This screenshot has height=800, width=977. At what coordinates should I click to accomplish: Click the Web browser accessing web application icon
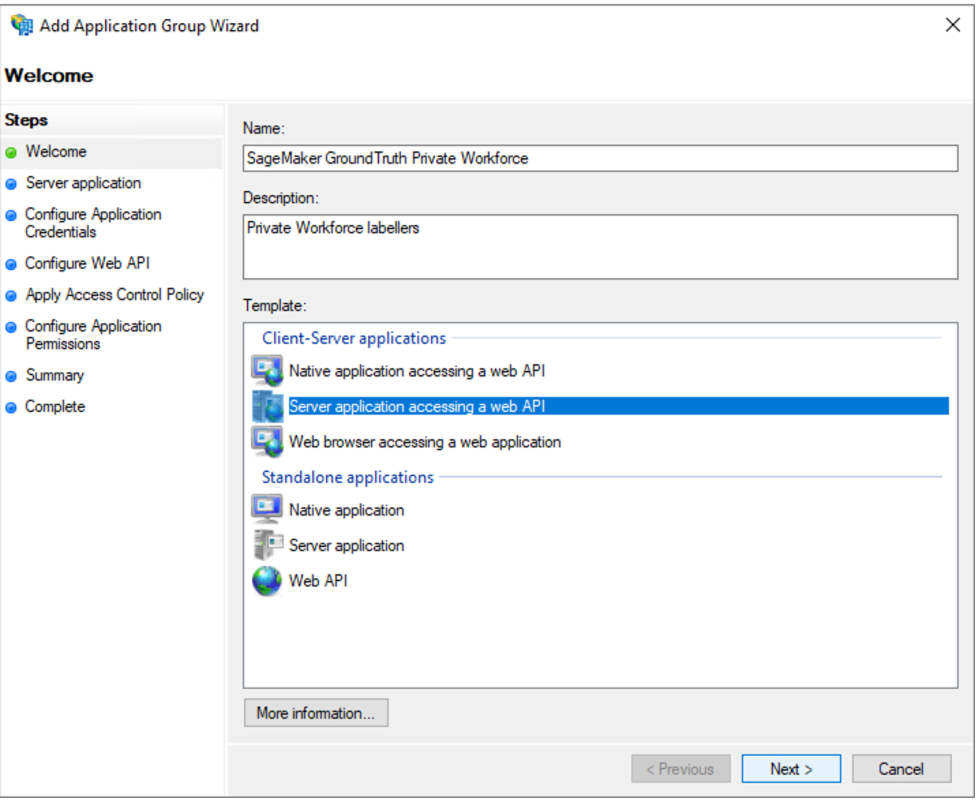pyautogui.click(x=267, y=442)
